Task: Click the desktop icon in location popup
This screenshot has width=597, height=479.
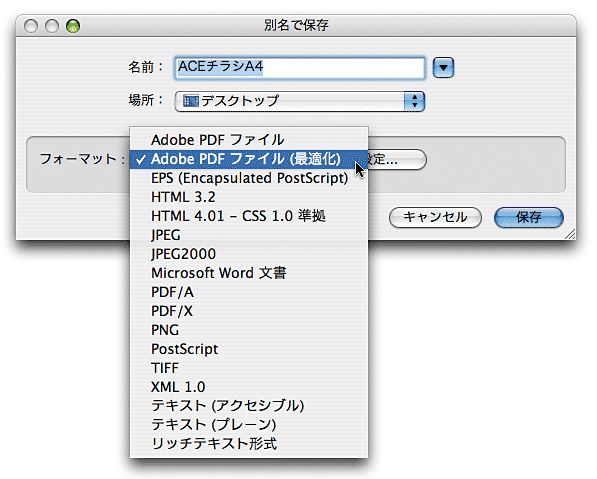Action: pyautogui.click(x=191, y=101)
